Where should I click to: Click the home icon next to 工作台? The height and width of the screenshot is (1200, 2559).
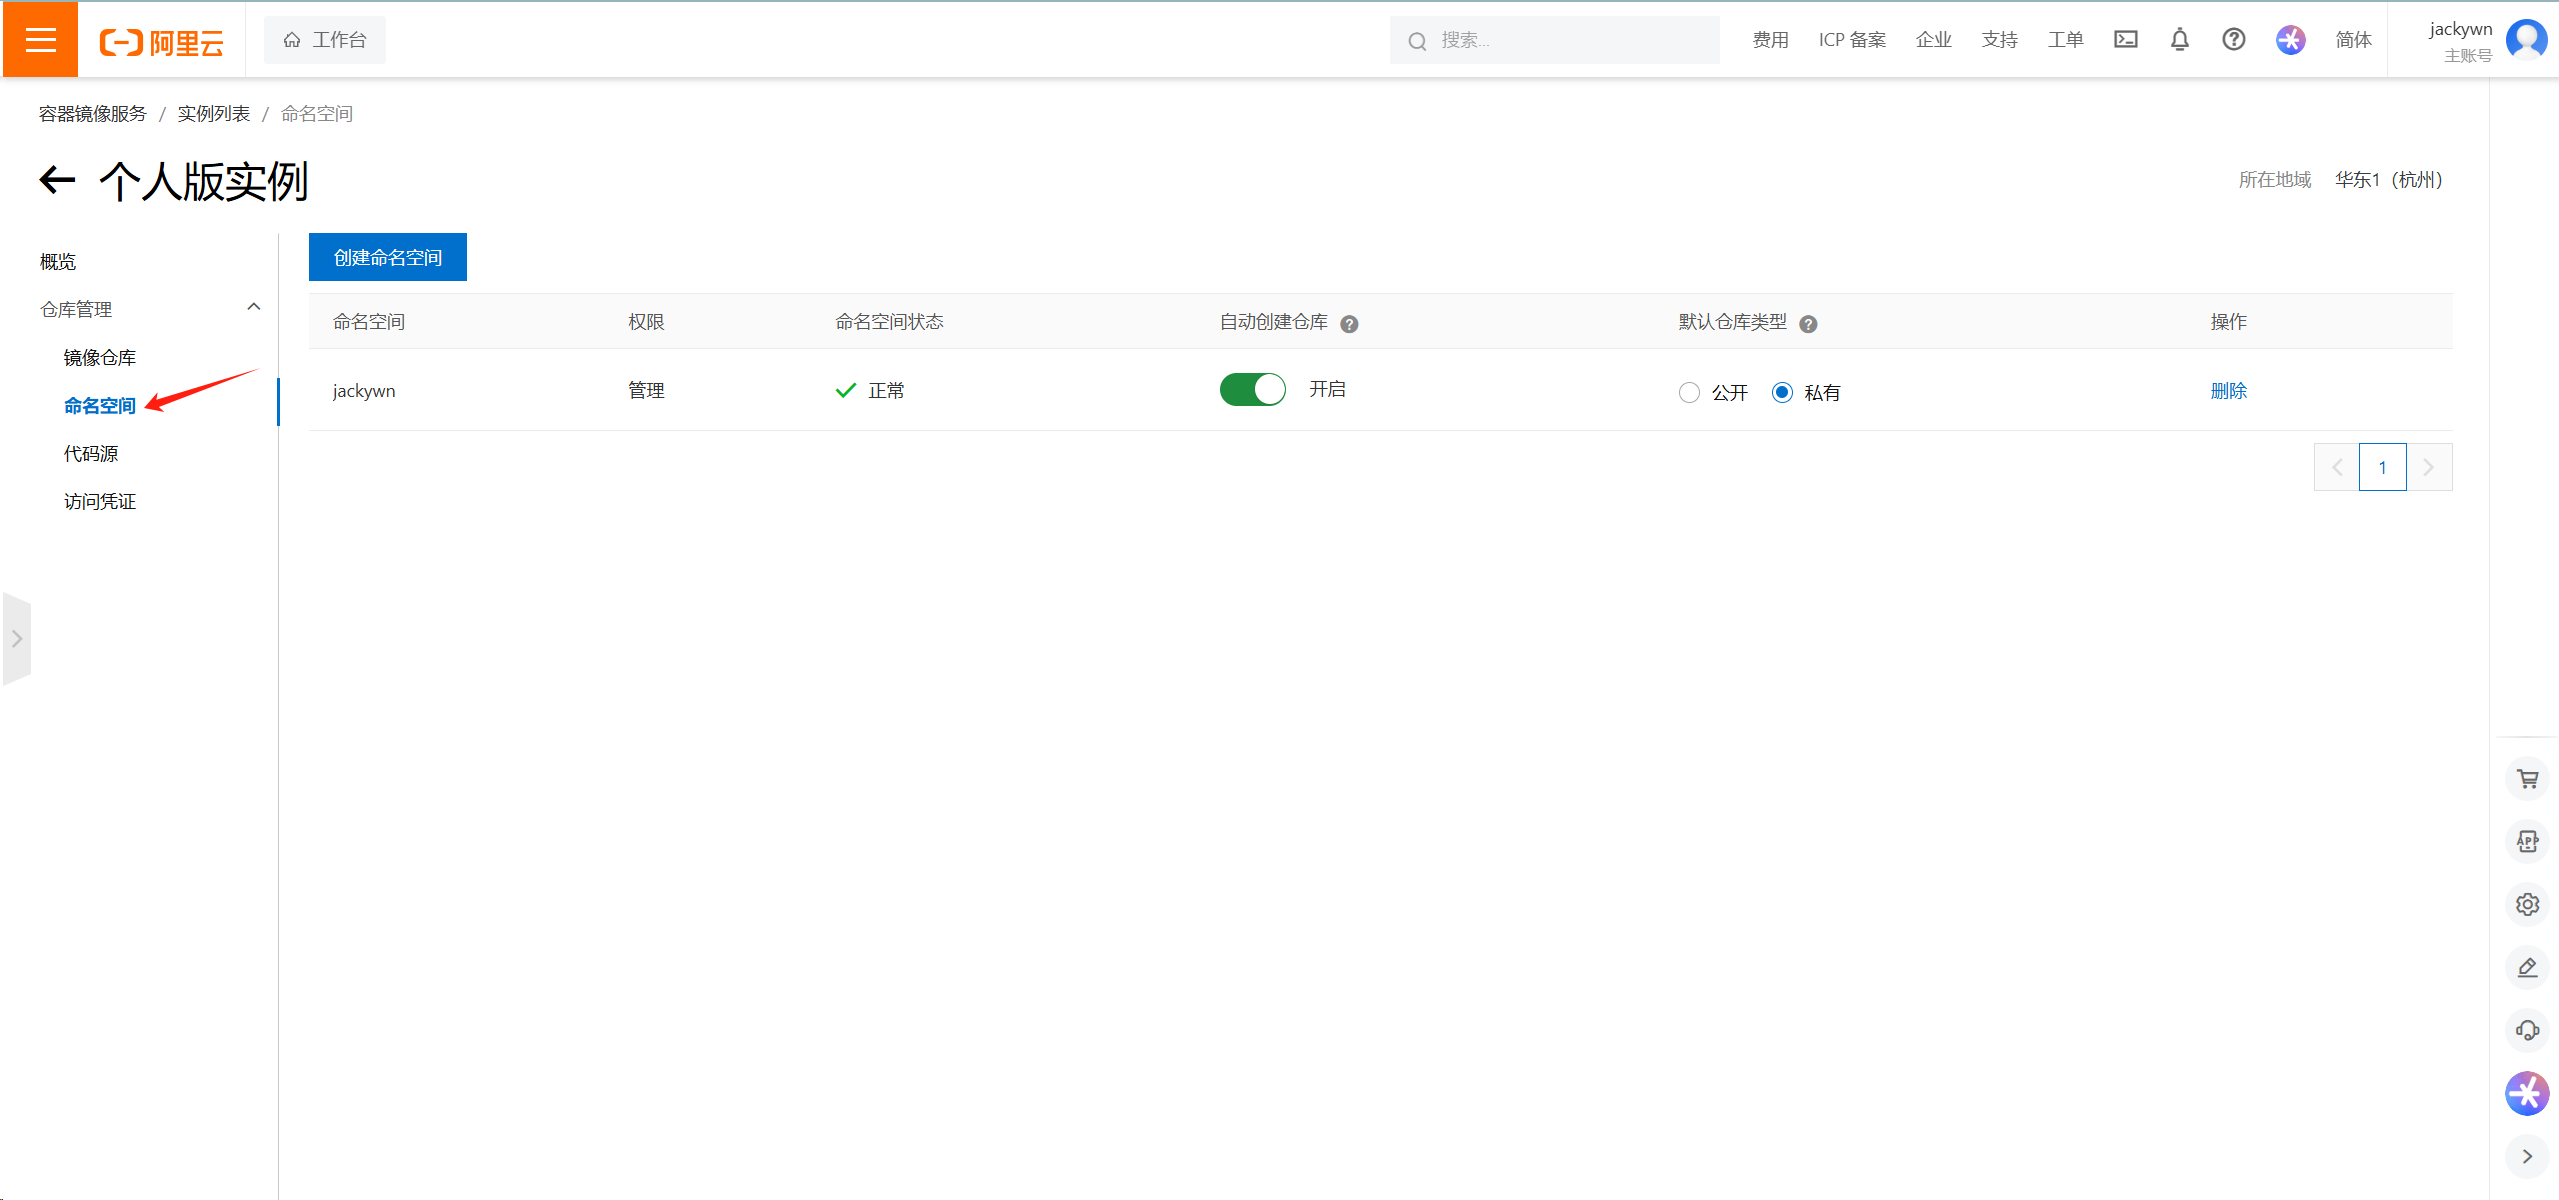pyautogui.click(x=292, y=40)
